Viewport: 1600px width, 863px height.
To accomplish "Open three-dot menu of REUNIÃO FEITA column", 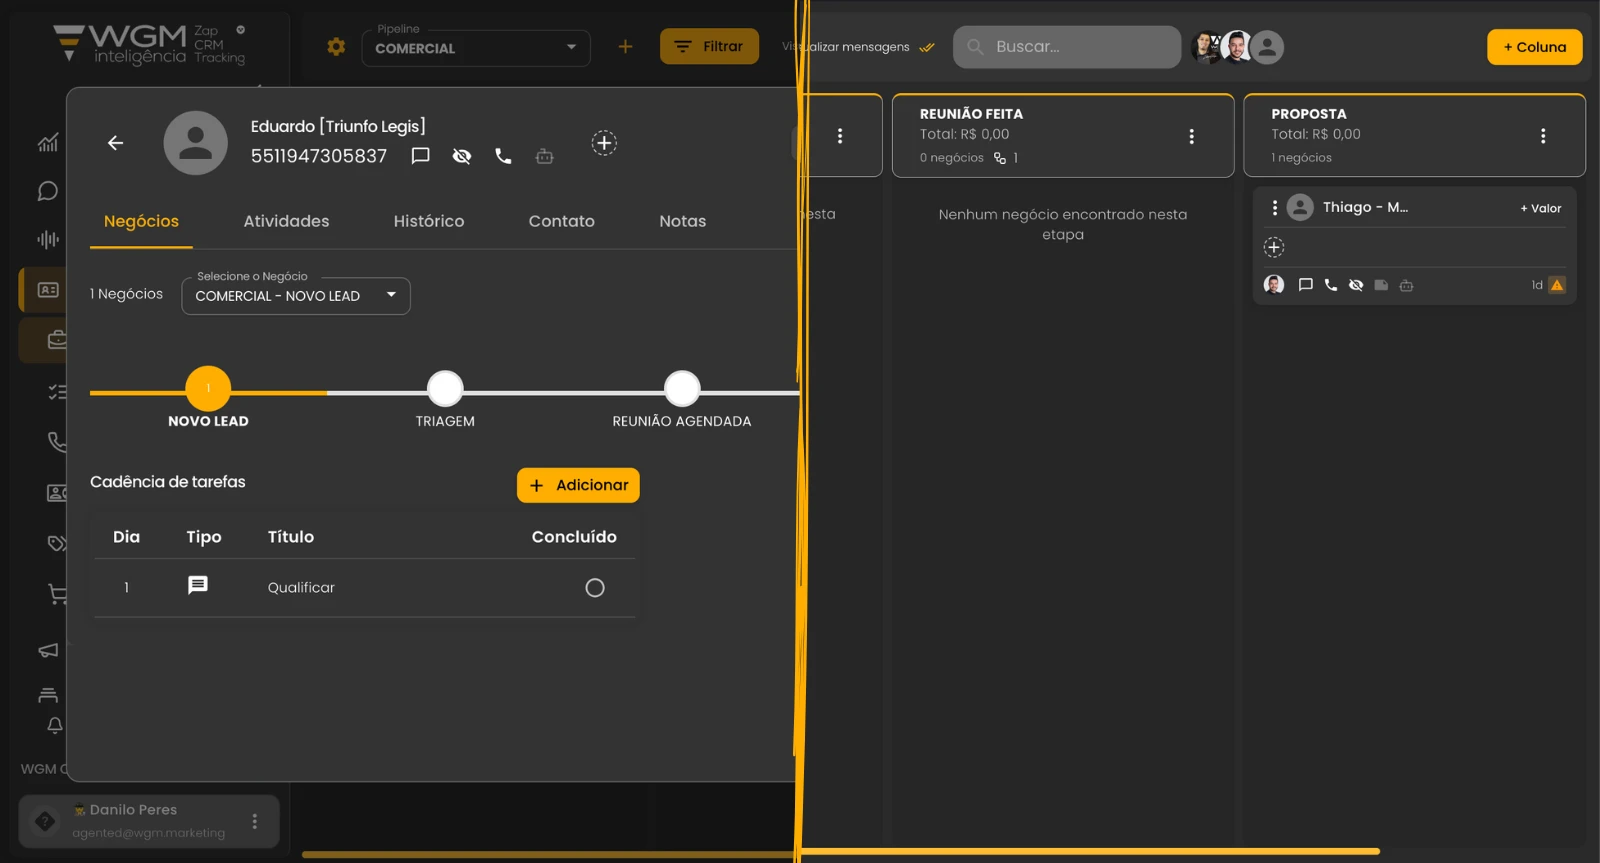I will [1191, 136].
